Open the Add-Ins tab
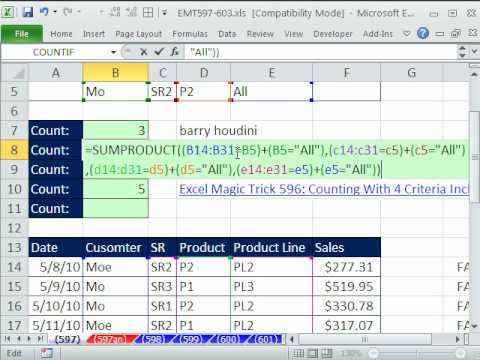This screenshot has height=360, width=480. (378, 34)
